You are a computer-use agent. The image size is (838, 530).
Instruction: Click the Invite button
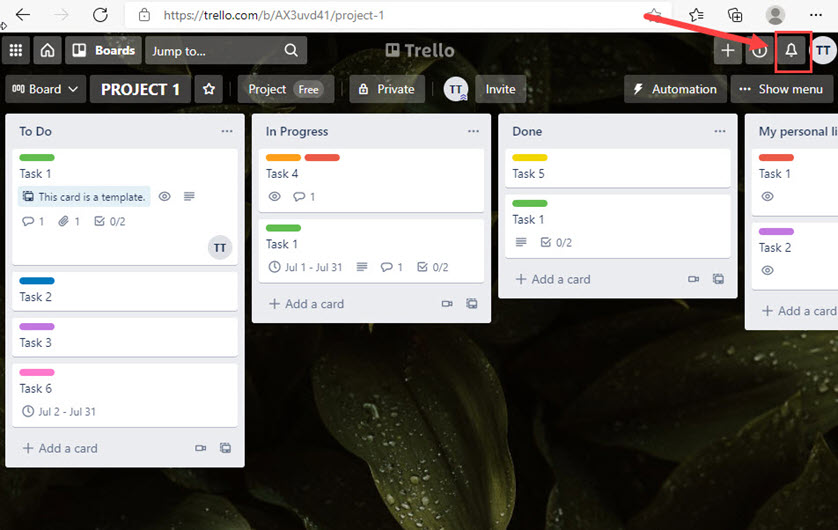point(500,89)
